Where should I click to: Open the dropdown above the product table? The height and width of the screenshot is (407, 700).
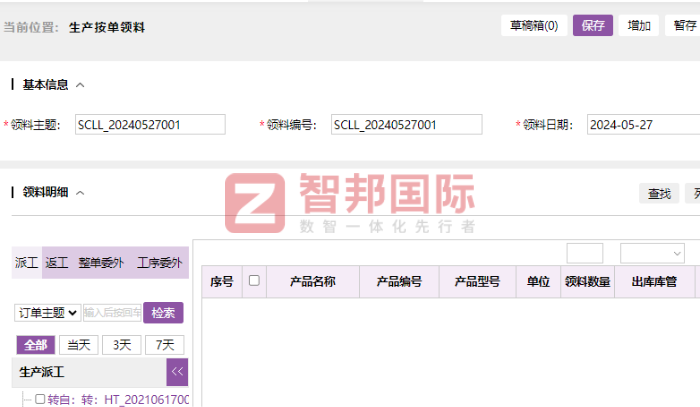click(x=652, y=253)
